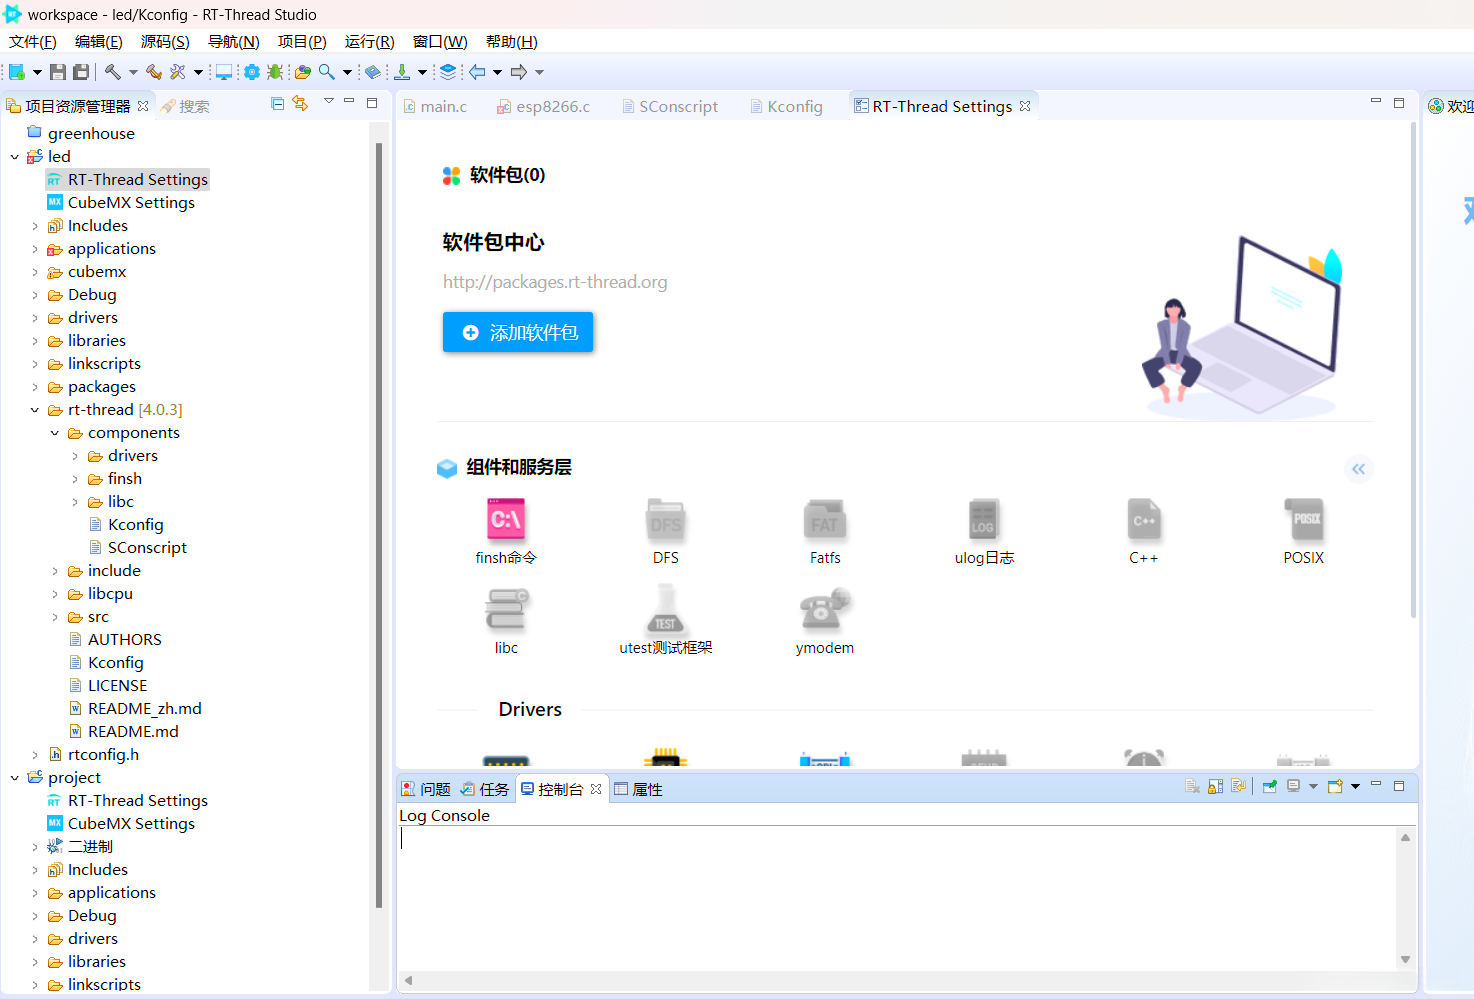Go forward with the right arrow icon
This screenshot has width=1474, height=999.
pos(519,72)
